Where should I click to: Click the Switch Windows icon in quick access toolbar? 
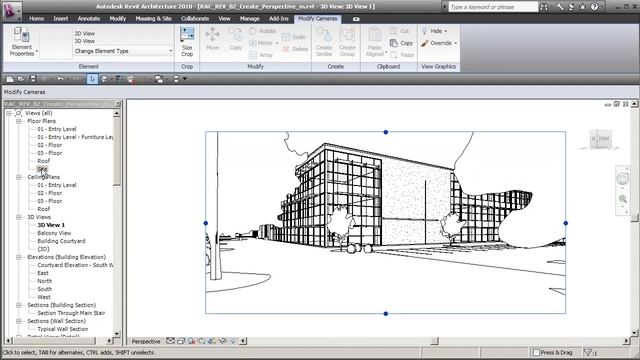click(x=159, y=79)
